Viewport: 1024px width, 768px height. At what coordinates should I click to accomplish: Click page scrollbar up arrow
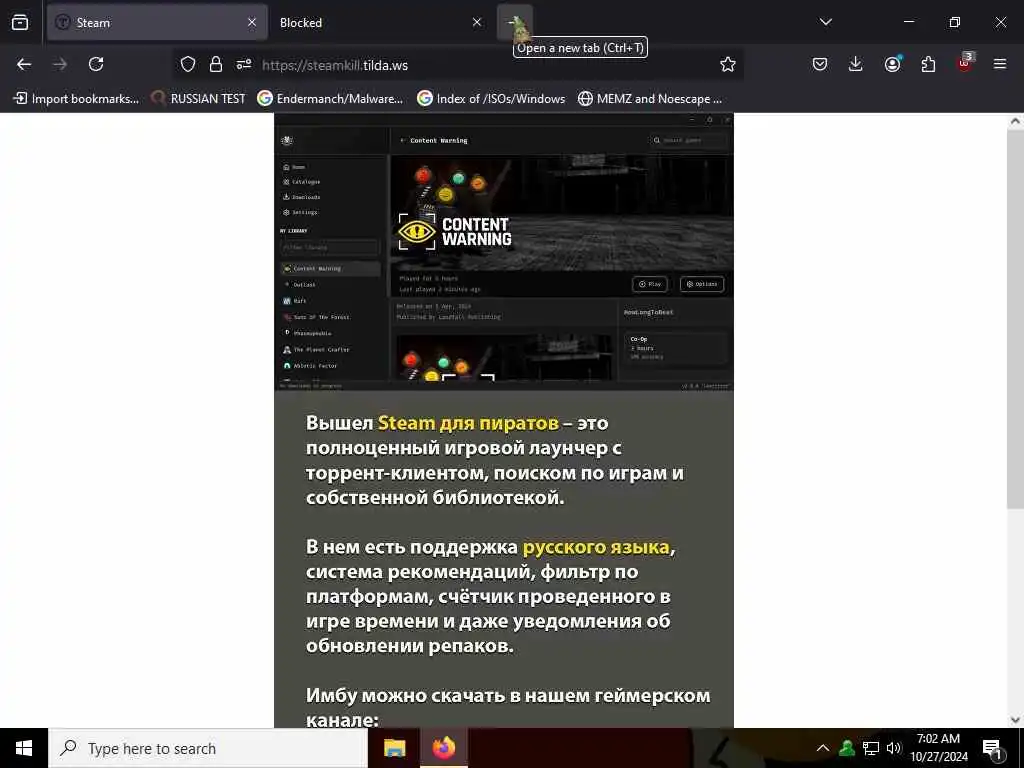(x=1016, y=121)
